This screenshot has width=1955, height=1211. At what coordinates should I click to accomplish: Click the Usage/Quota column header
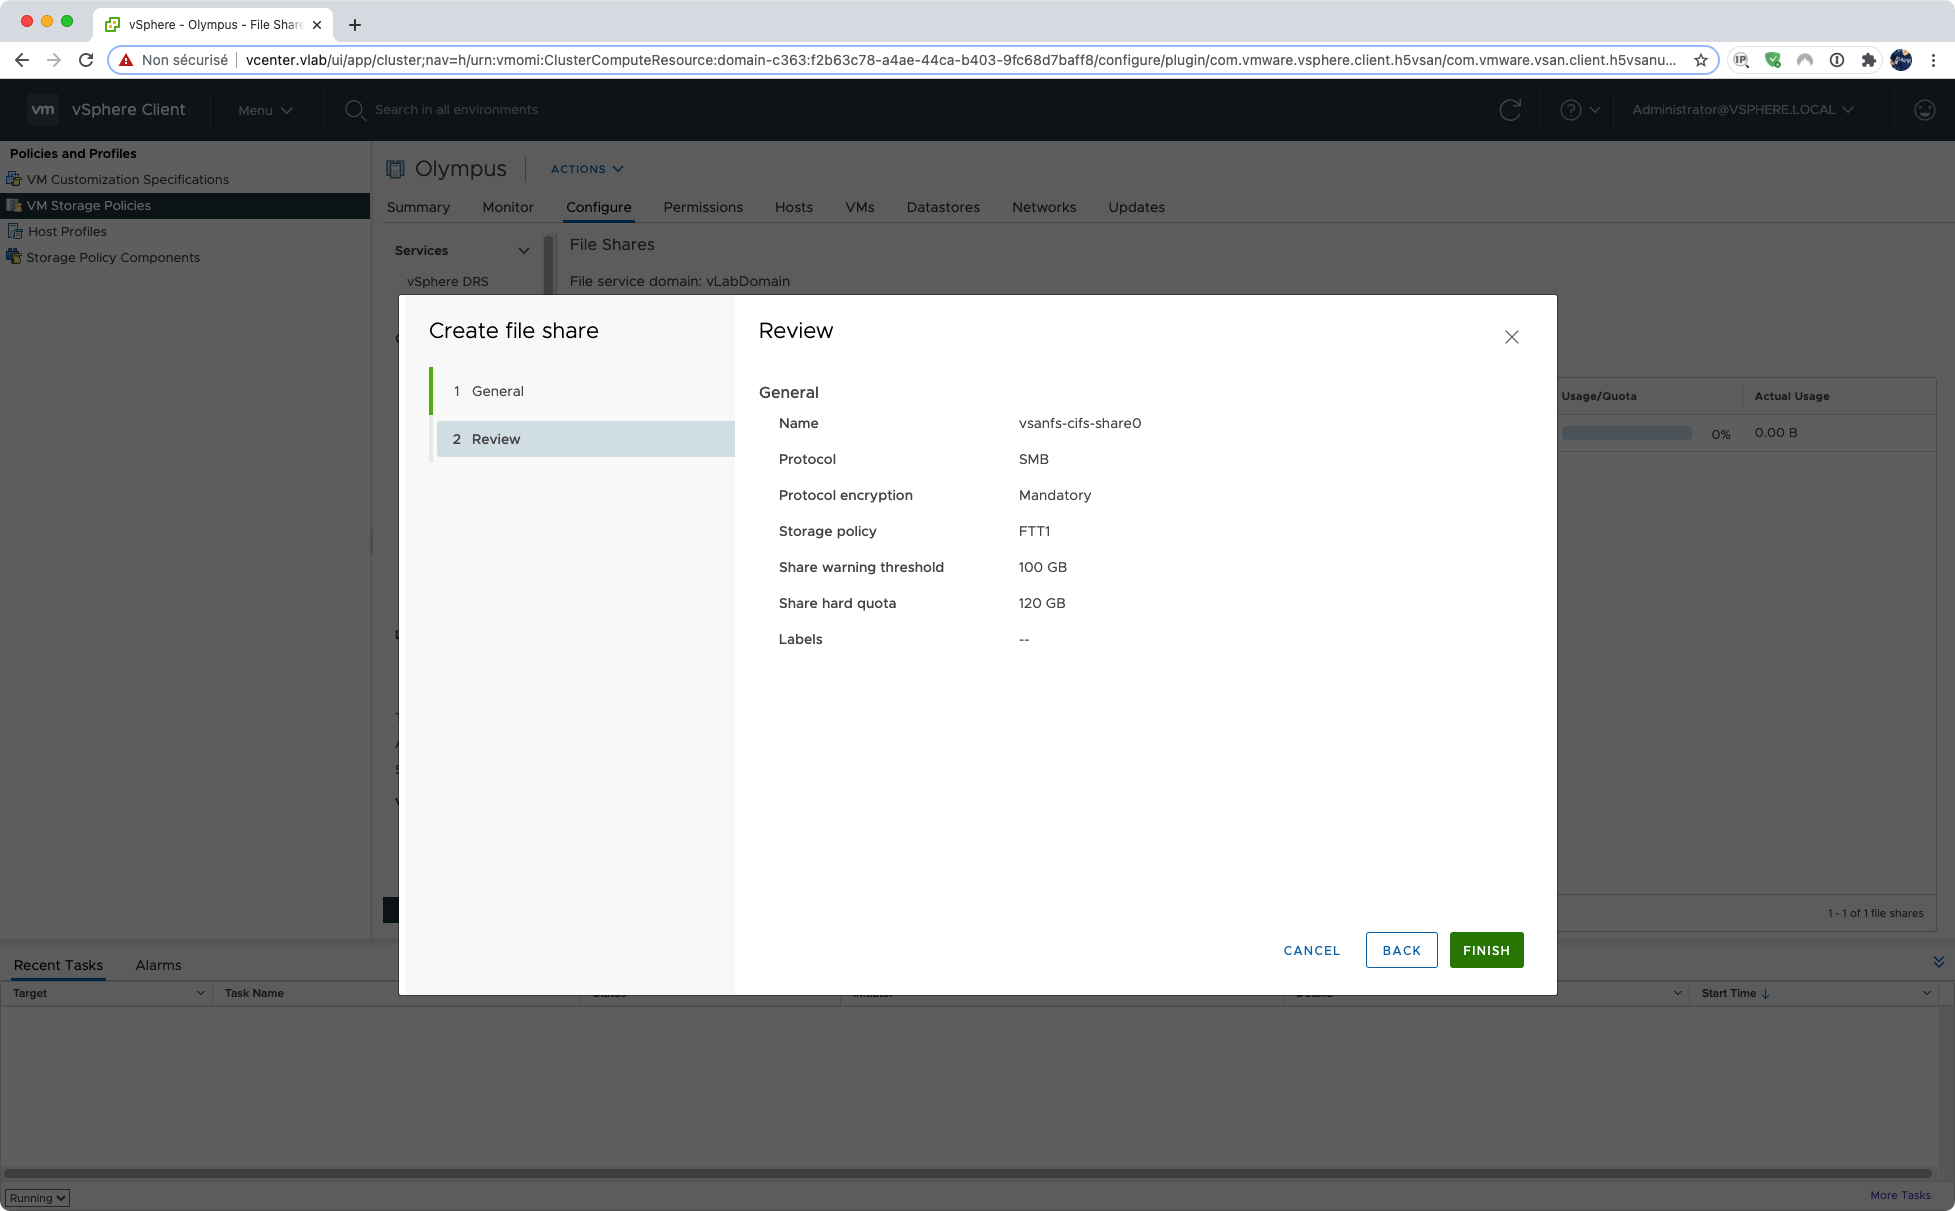(1599, 396)
